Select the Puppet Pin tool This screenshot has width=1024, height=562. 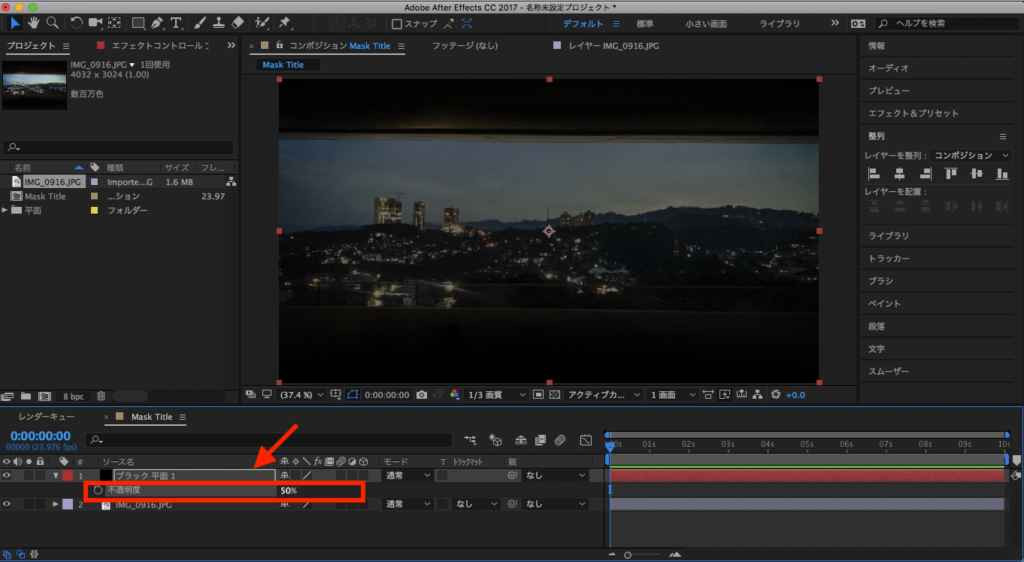click(285, 23)
